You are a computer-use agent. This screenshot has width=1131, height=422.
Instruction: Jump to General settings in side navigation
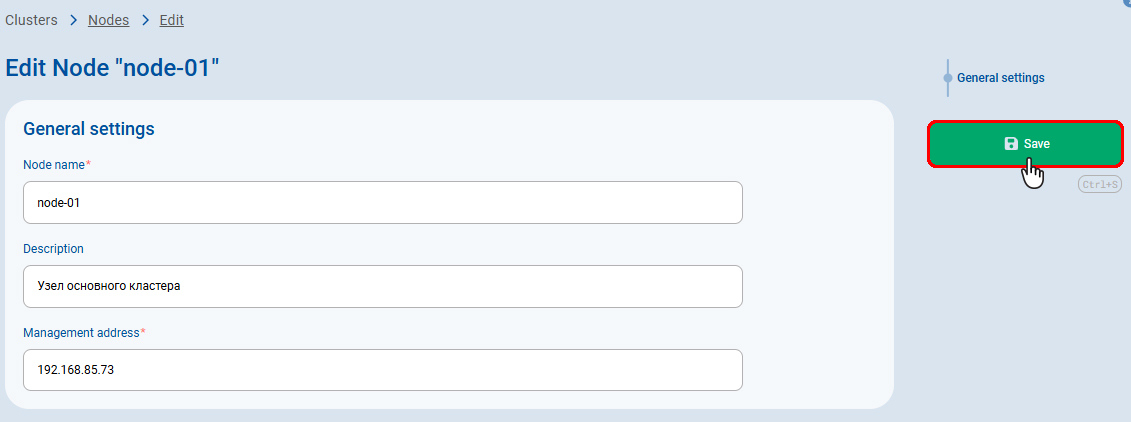[1000, 77]
